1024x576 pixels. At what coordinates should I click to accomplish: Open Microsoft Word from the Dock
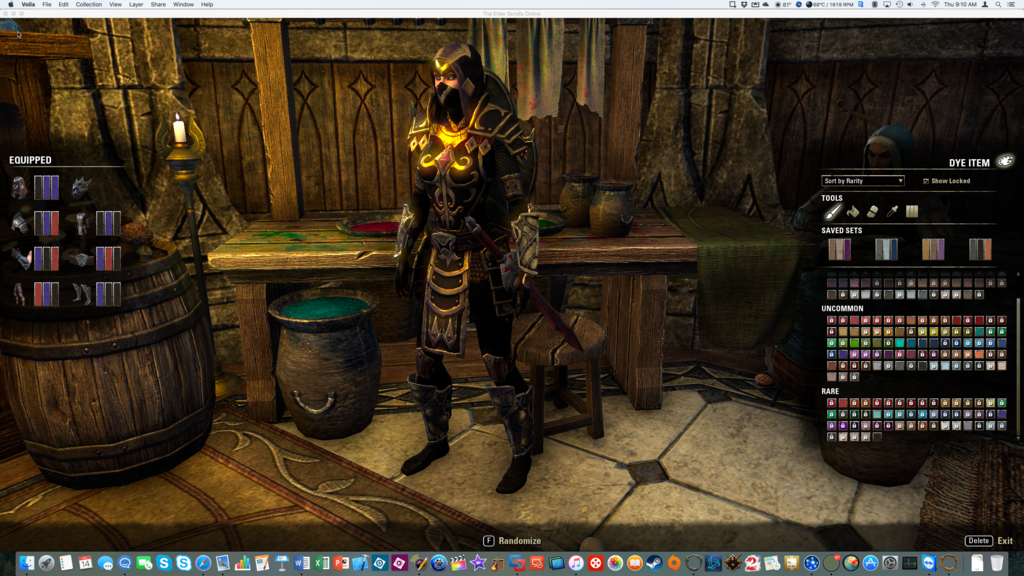tap(302, 563)
